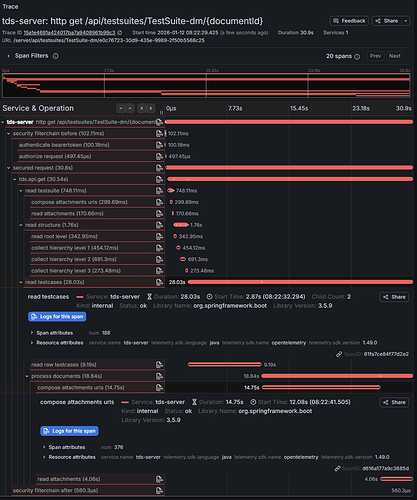Copy the Trace ID with copy icon
The height and width of the screenshot is (500, 417).
120,33
